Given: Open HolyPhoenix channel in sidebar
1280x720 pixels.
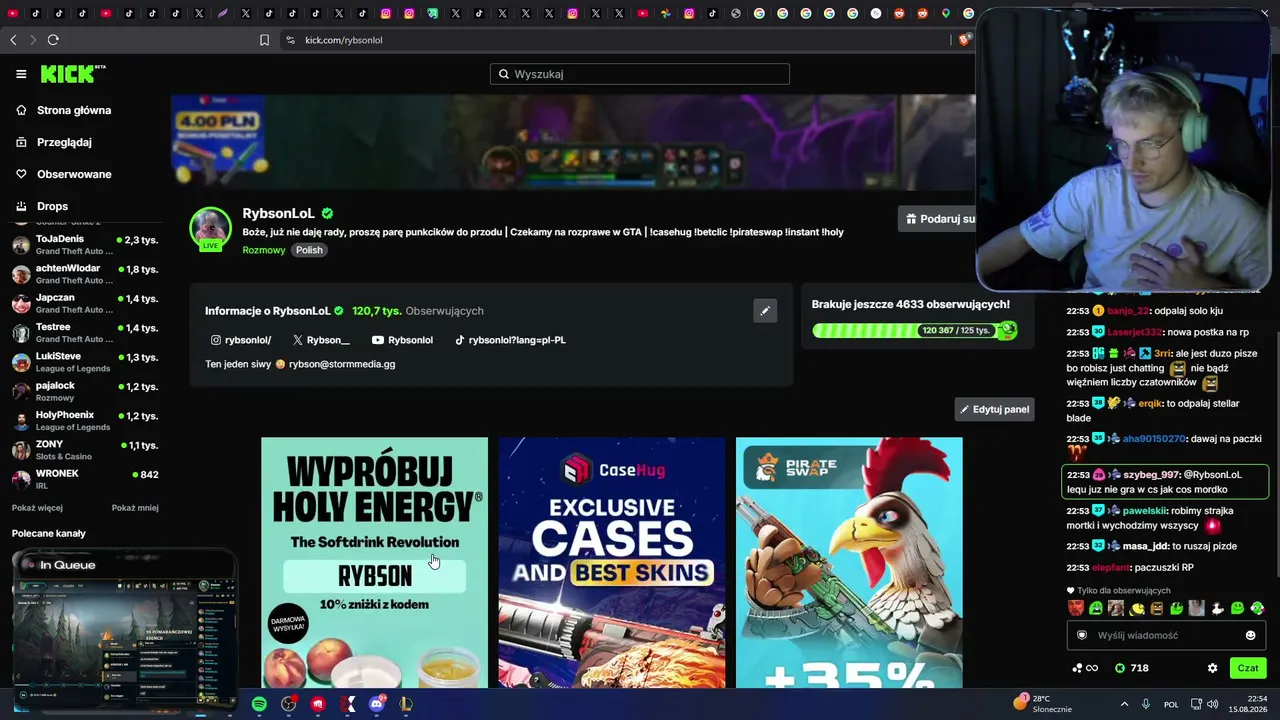Looking at the screenshot, I should 85,421.
